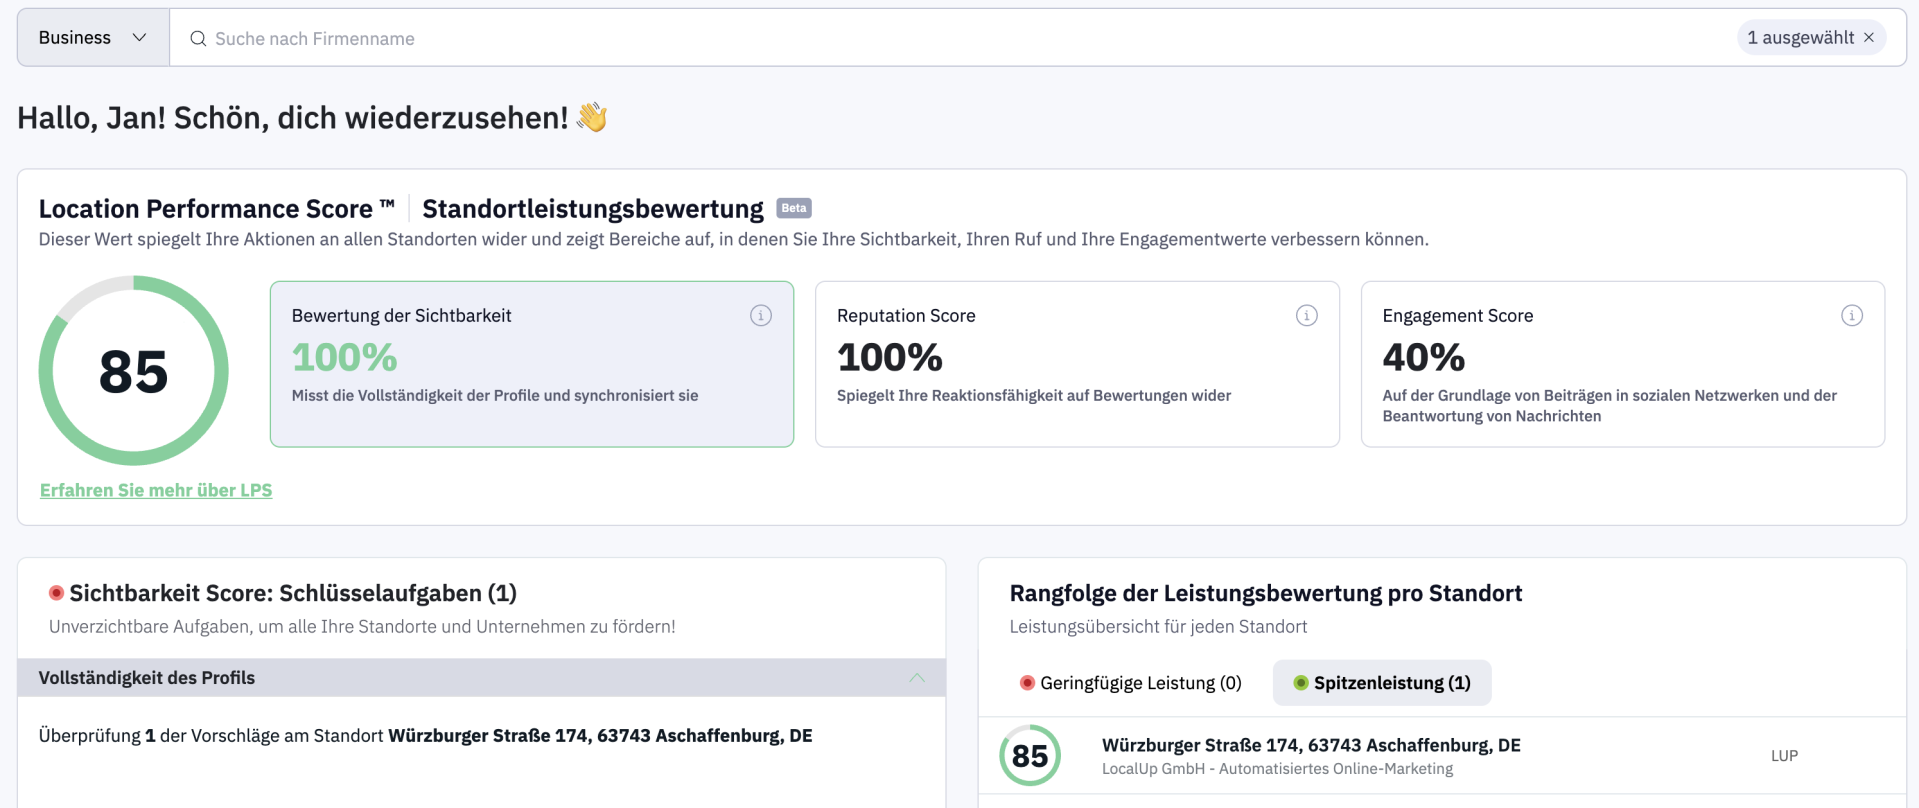Click the Beta badge next to Standortleistungsbewertung
The image size is (1919, 808).
coord(793,209)
